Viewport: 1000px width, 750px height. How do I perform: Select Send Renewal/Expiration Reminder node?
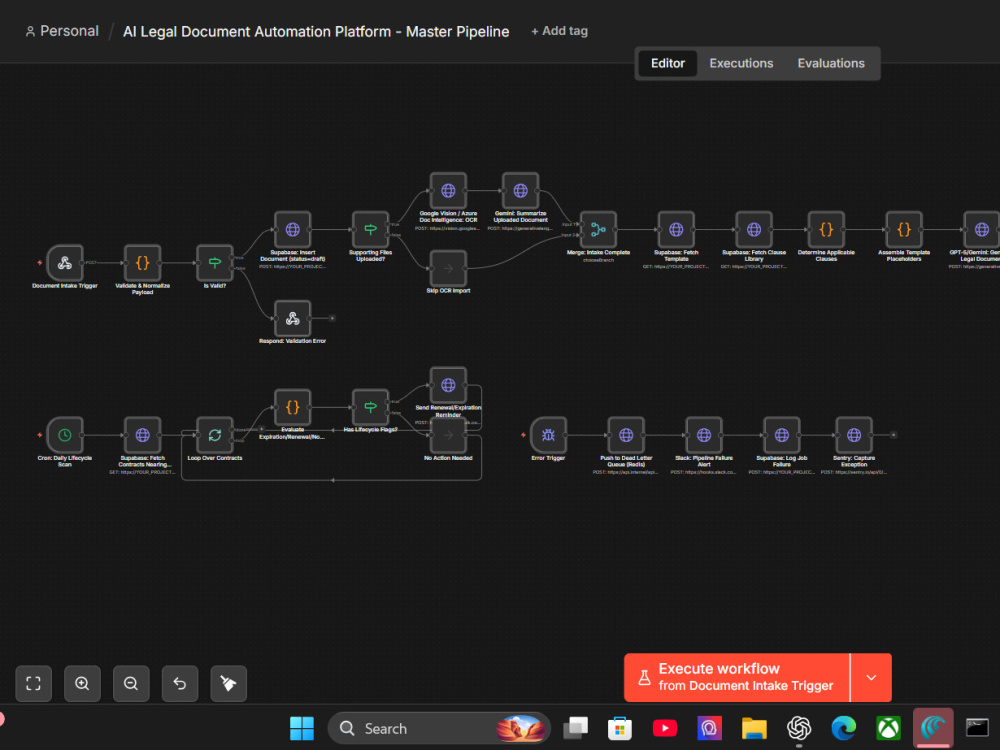click(x=448, y=385)
